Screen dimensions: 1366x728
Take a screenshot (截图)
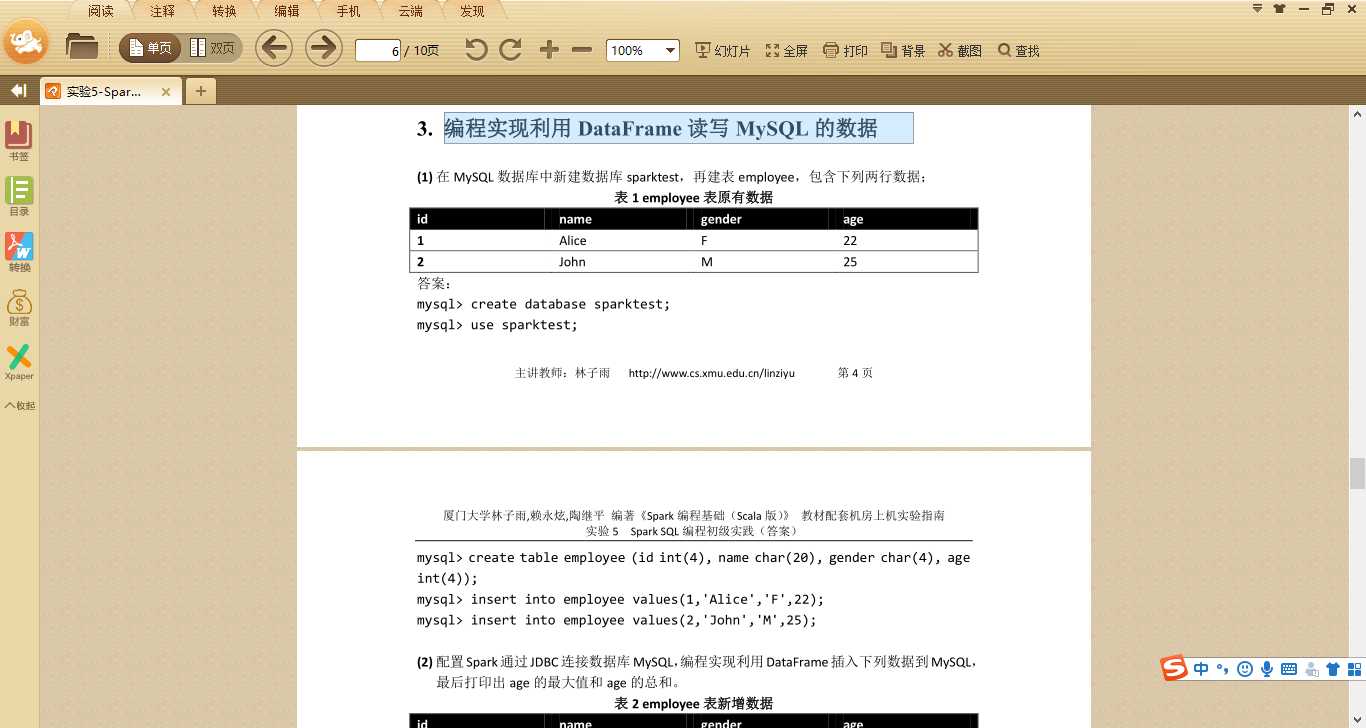pos(960,50)
